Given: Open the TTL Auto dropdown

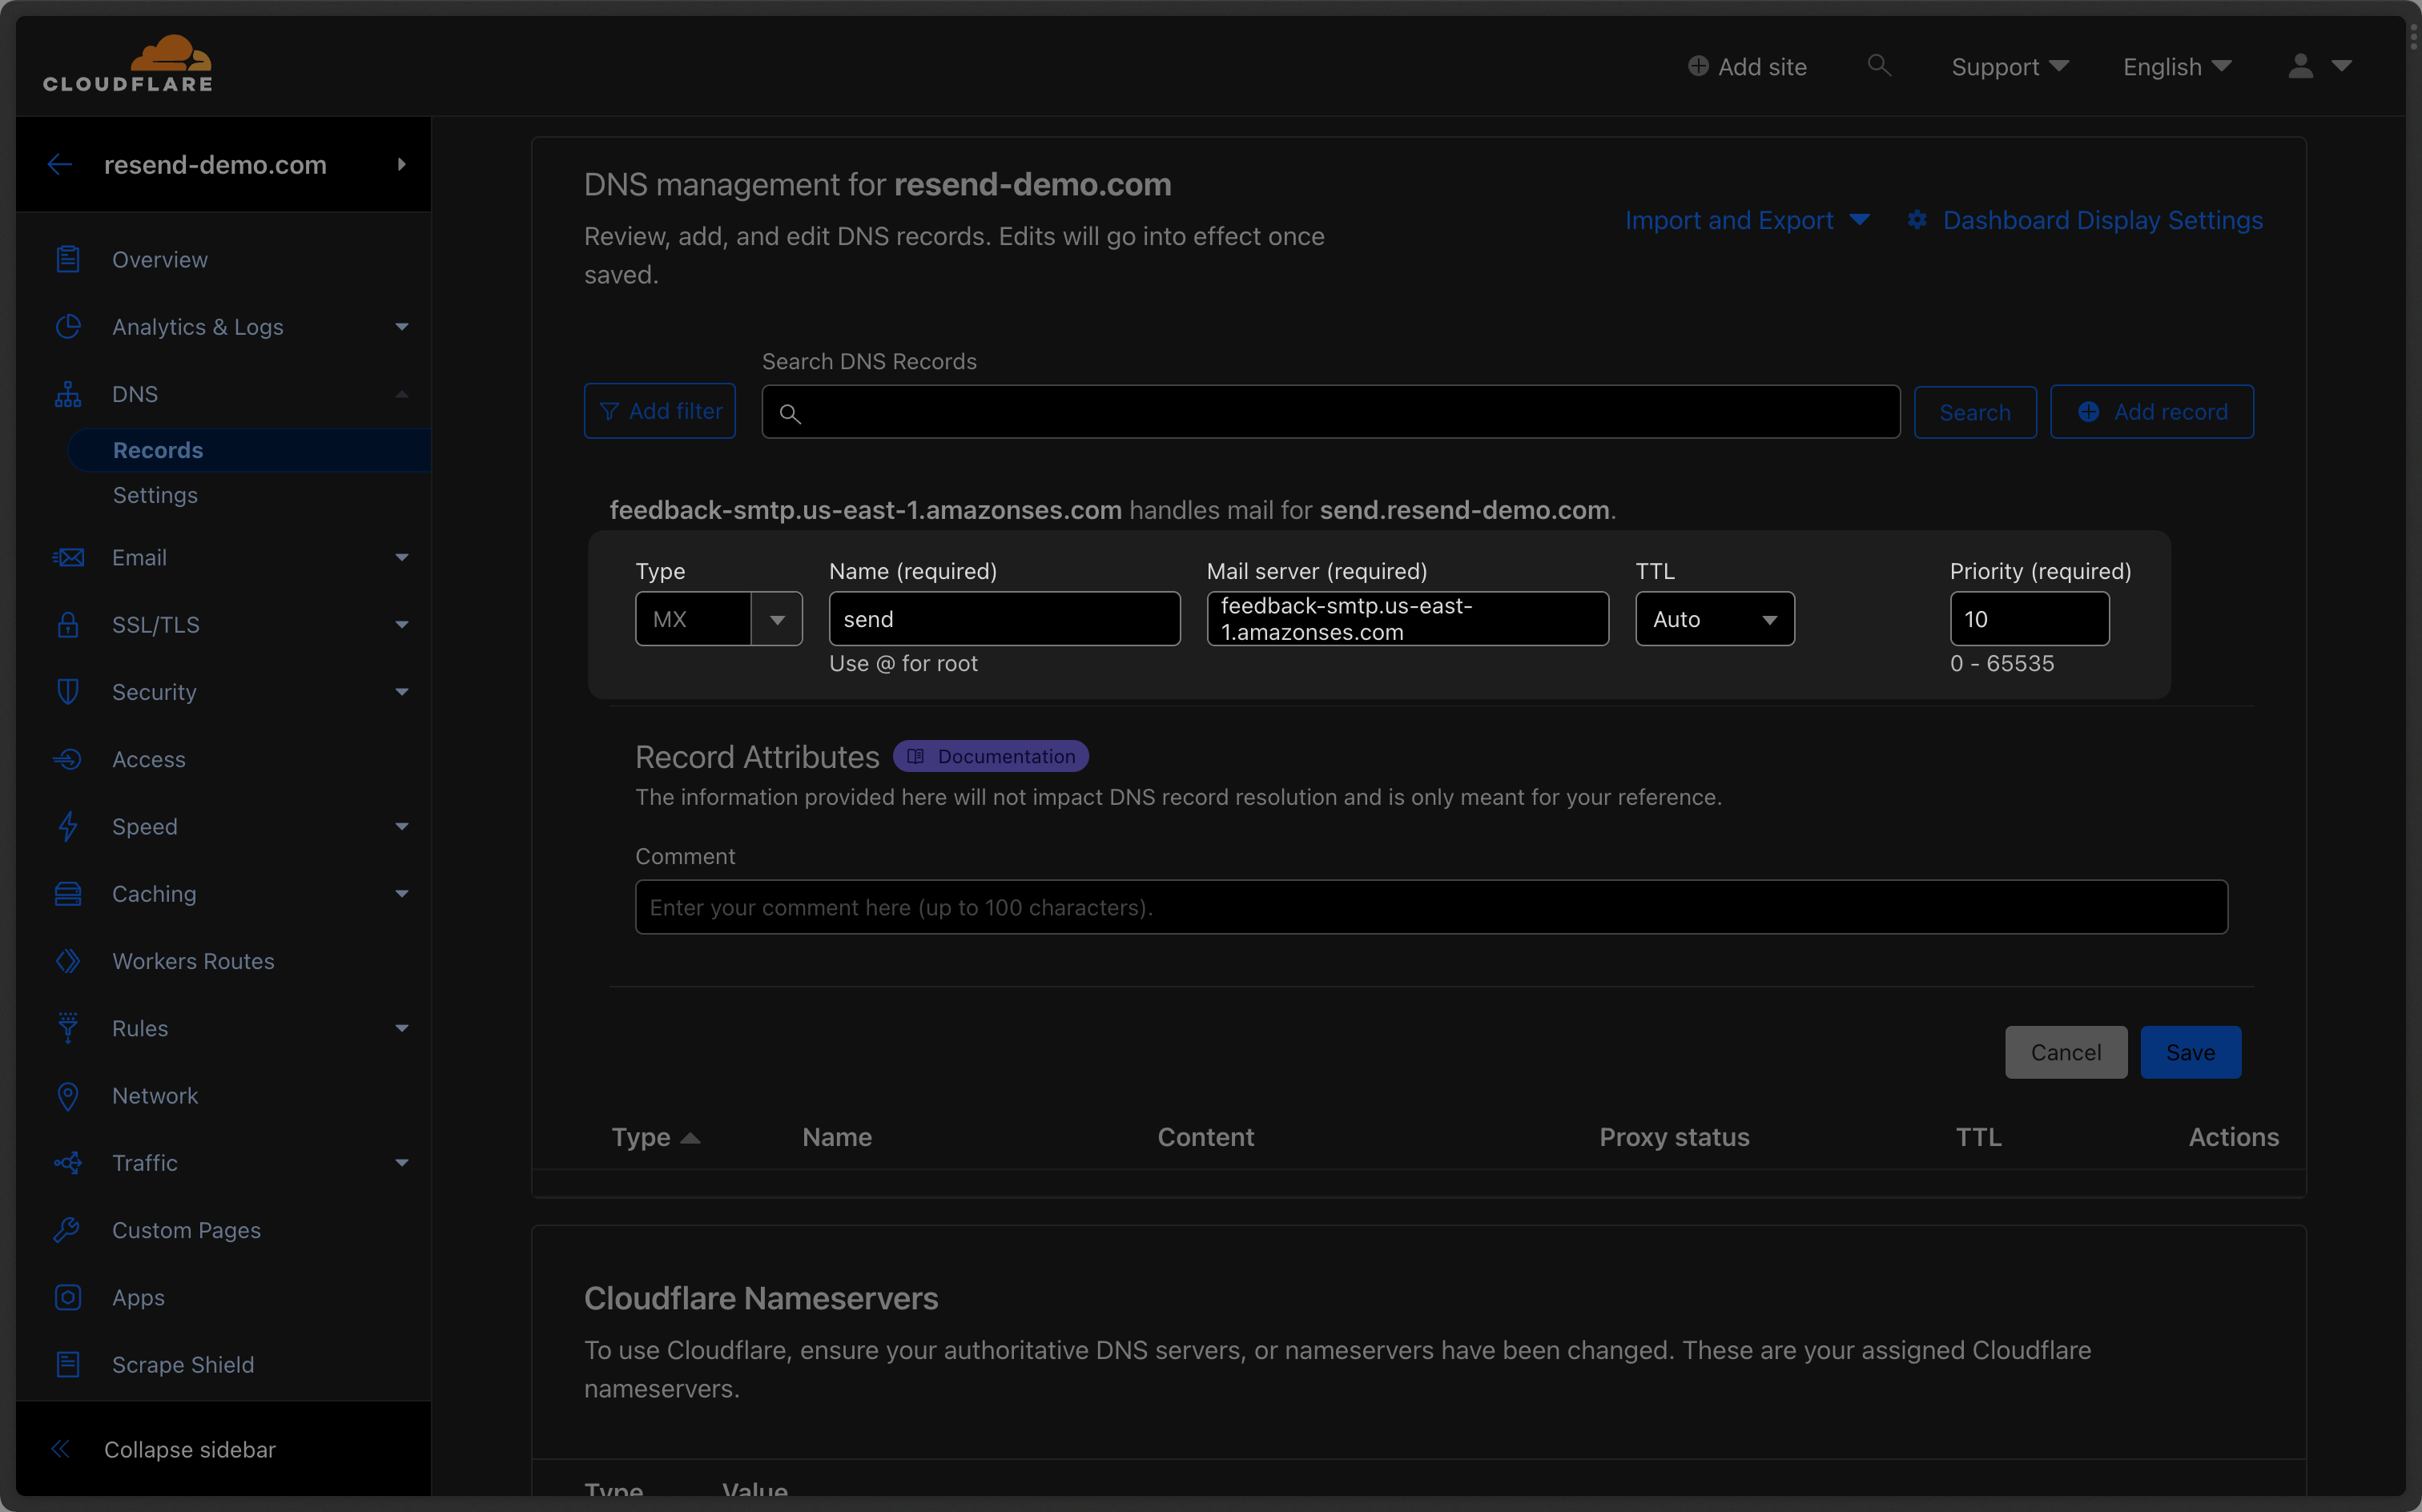Looking at the screenshot, I should click(1715, 619).
